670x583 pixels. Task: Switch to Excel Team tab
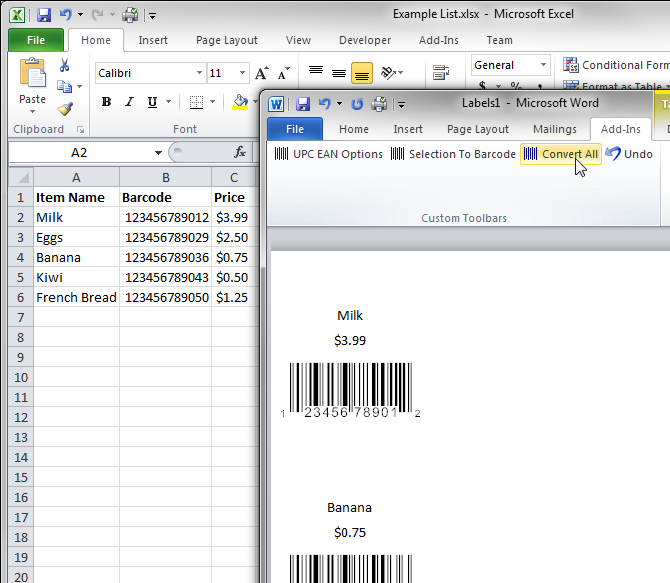point(500,40)
